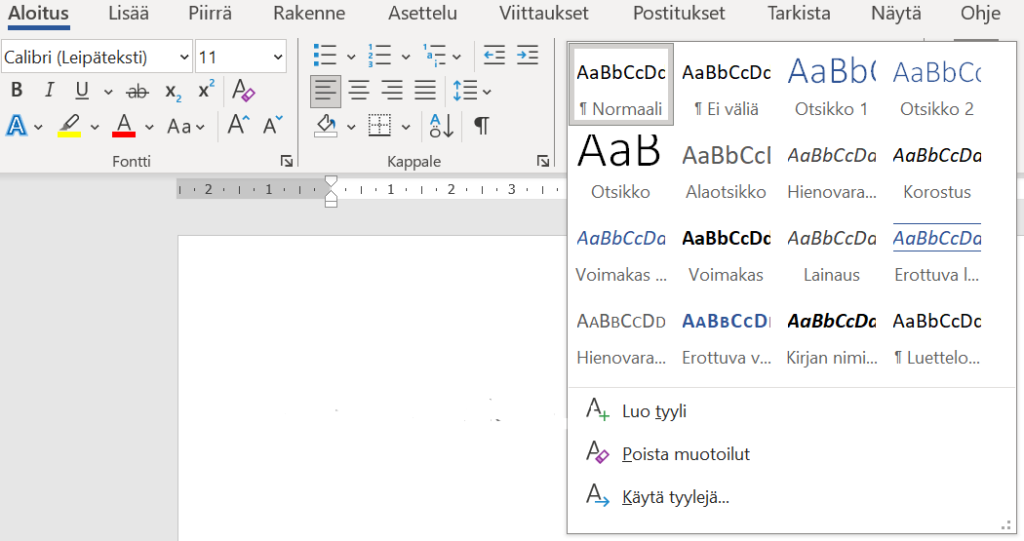This screenshot has height=541, width=1024.
Task: Click the sort A-Z paragraph icon
Action: pyautogui.click(x=441, y=126)
